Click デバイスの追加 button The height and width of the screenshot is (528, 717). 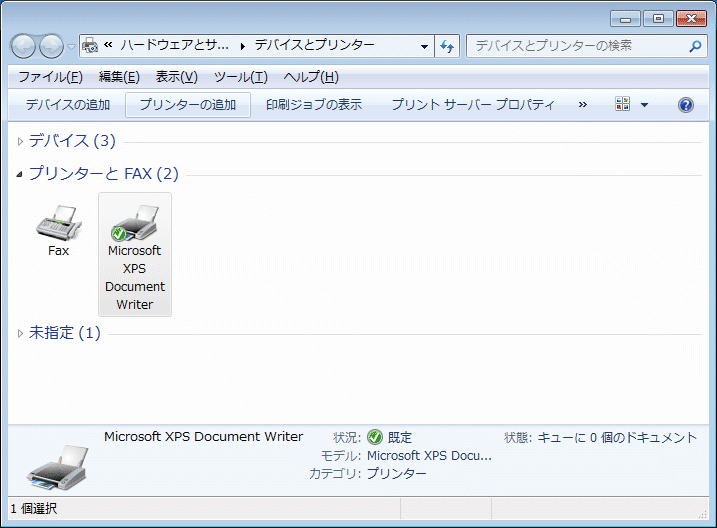coord(68,105)
